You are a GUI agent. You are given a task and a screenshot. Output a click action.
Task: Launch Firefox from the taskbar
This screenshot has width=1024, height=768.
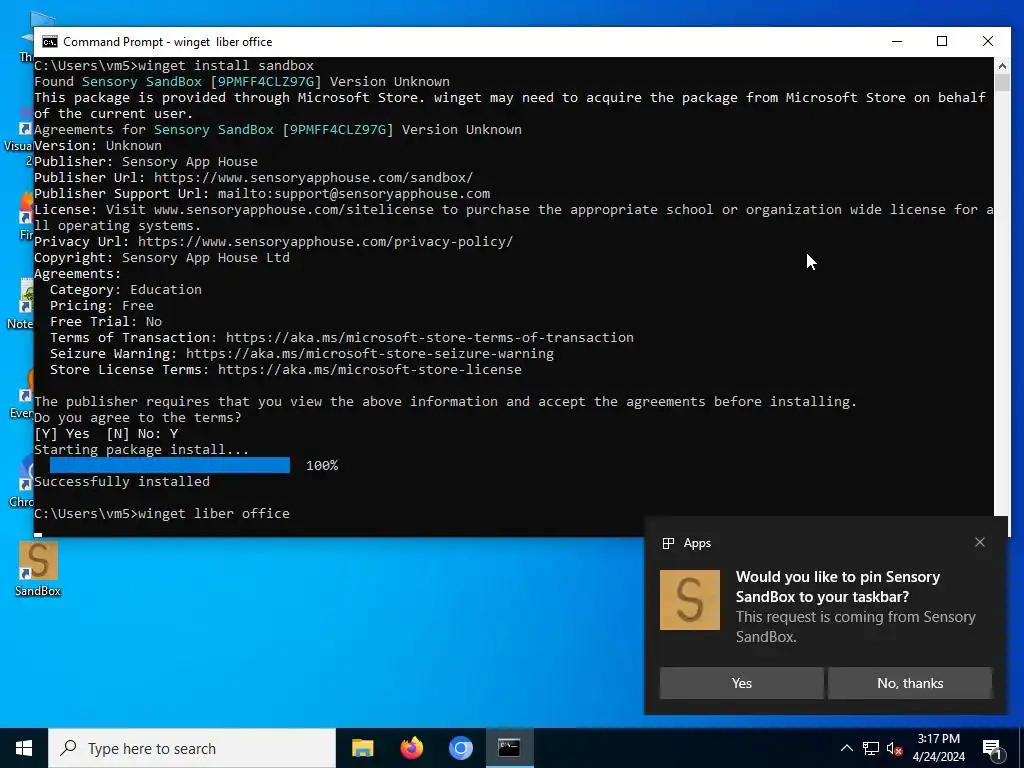411,748
